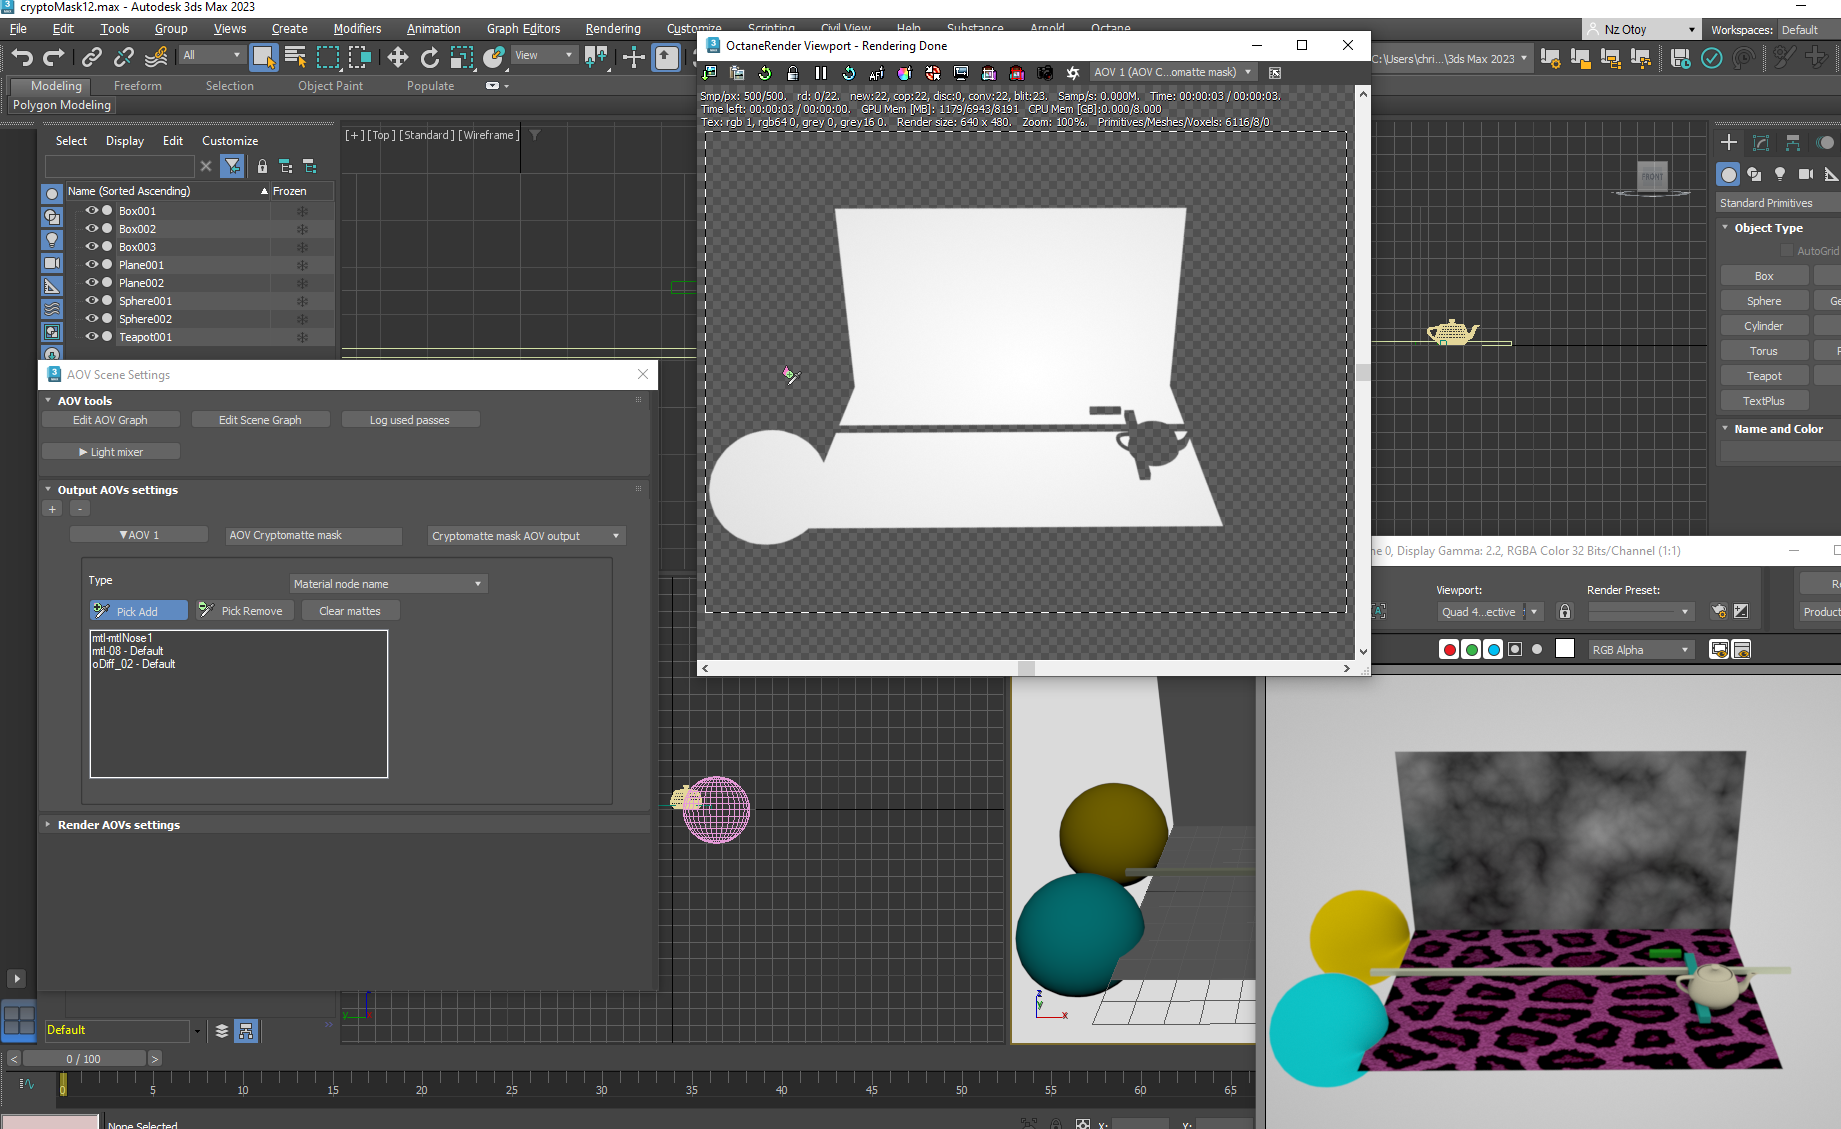Screen dimensions: 1841x1129
Task: Open the Create tab in Command Panel
Action: (1729, 143)
